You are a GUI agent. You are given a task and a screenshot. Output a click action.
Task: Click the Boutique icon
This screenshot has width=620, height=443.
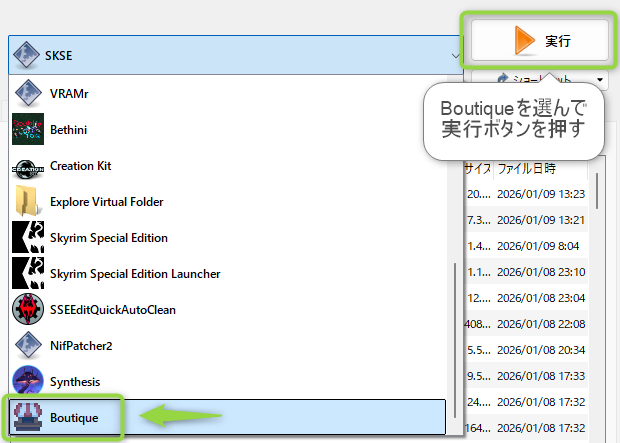coord(25,417)
